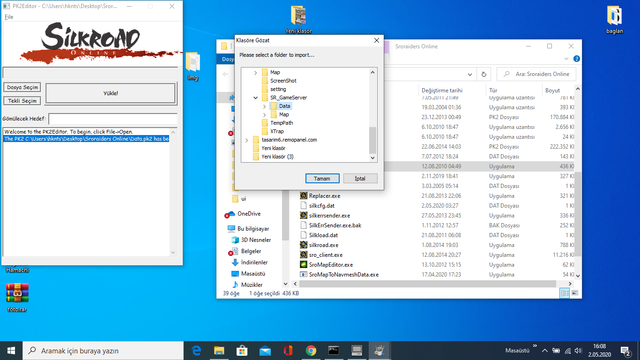Open Masaüstü in Explorer sidebar
This screenshot has width=640, height=360.
253,273
